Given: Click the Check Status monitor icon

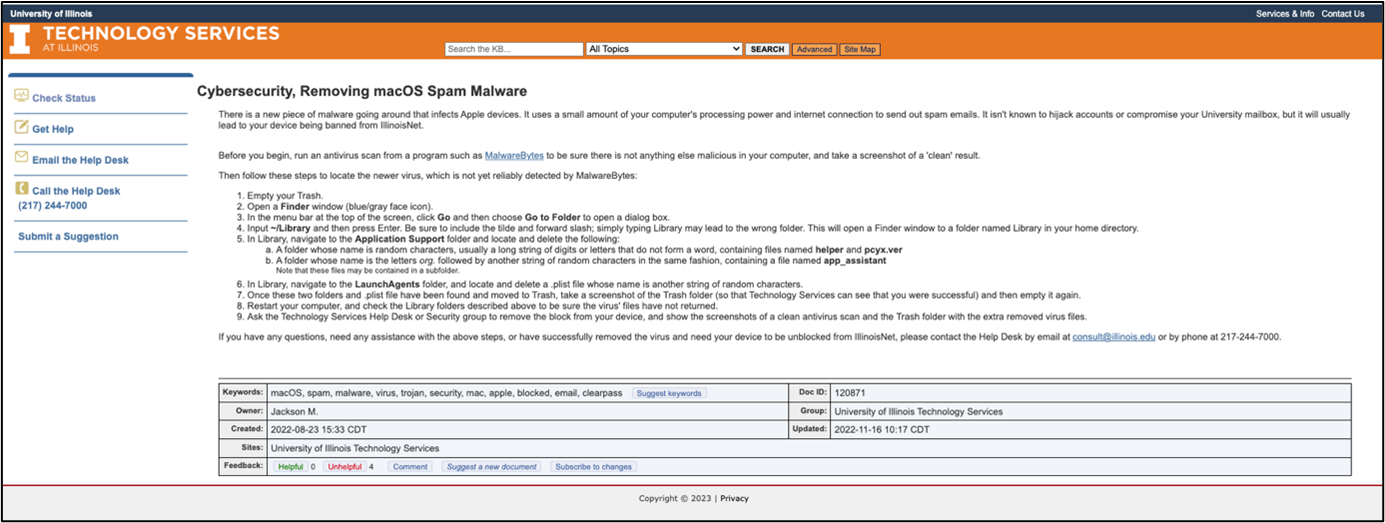Looking at the screenshot, I should tap(22, 97).
